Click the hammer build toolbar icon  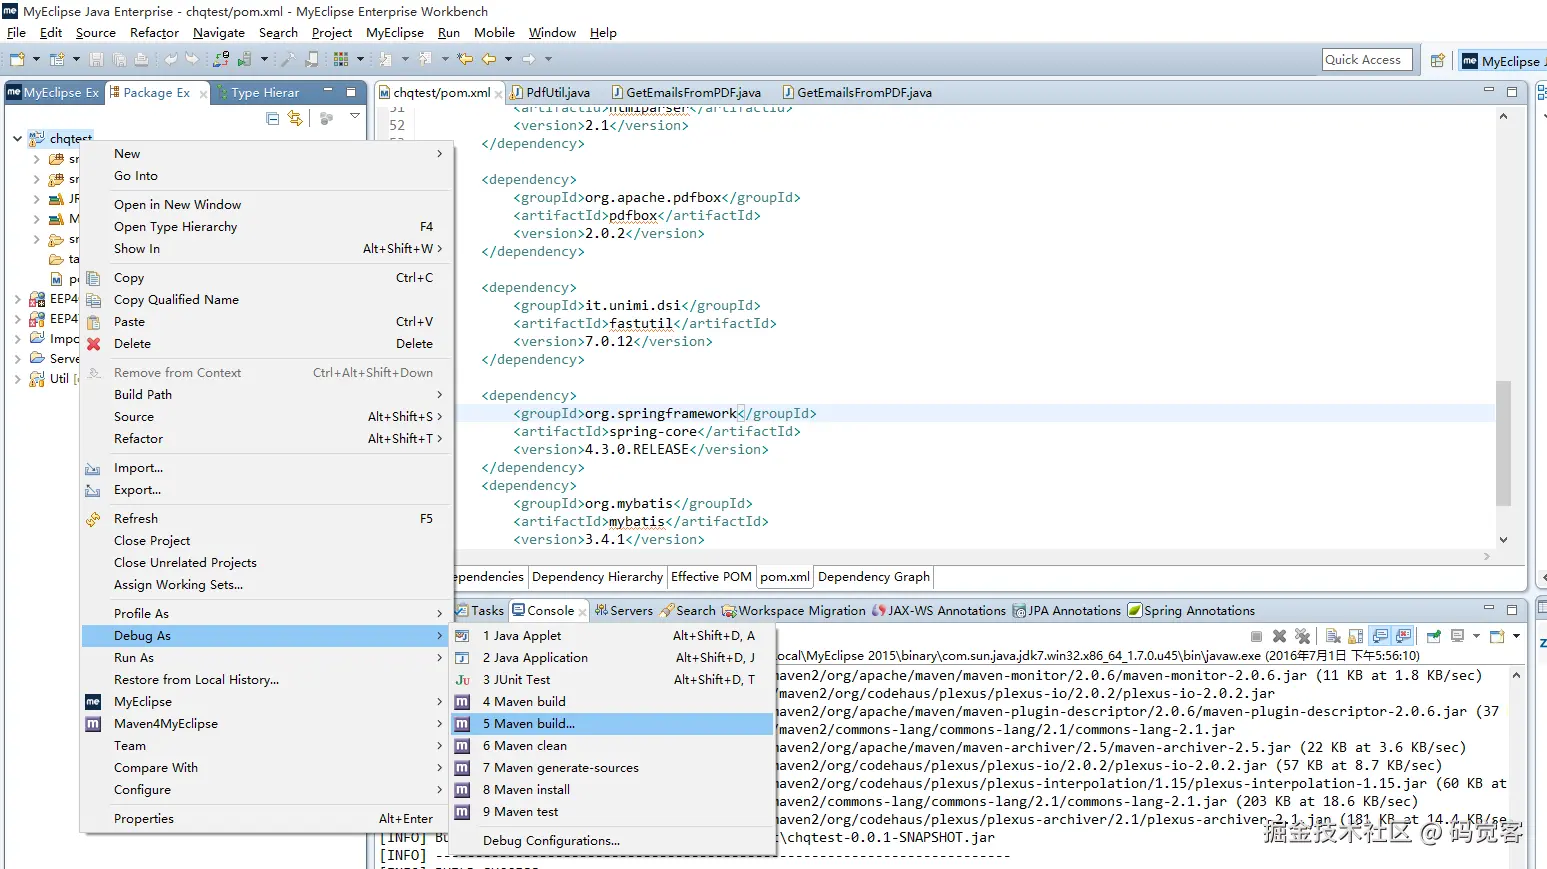pos(289,59)
